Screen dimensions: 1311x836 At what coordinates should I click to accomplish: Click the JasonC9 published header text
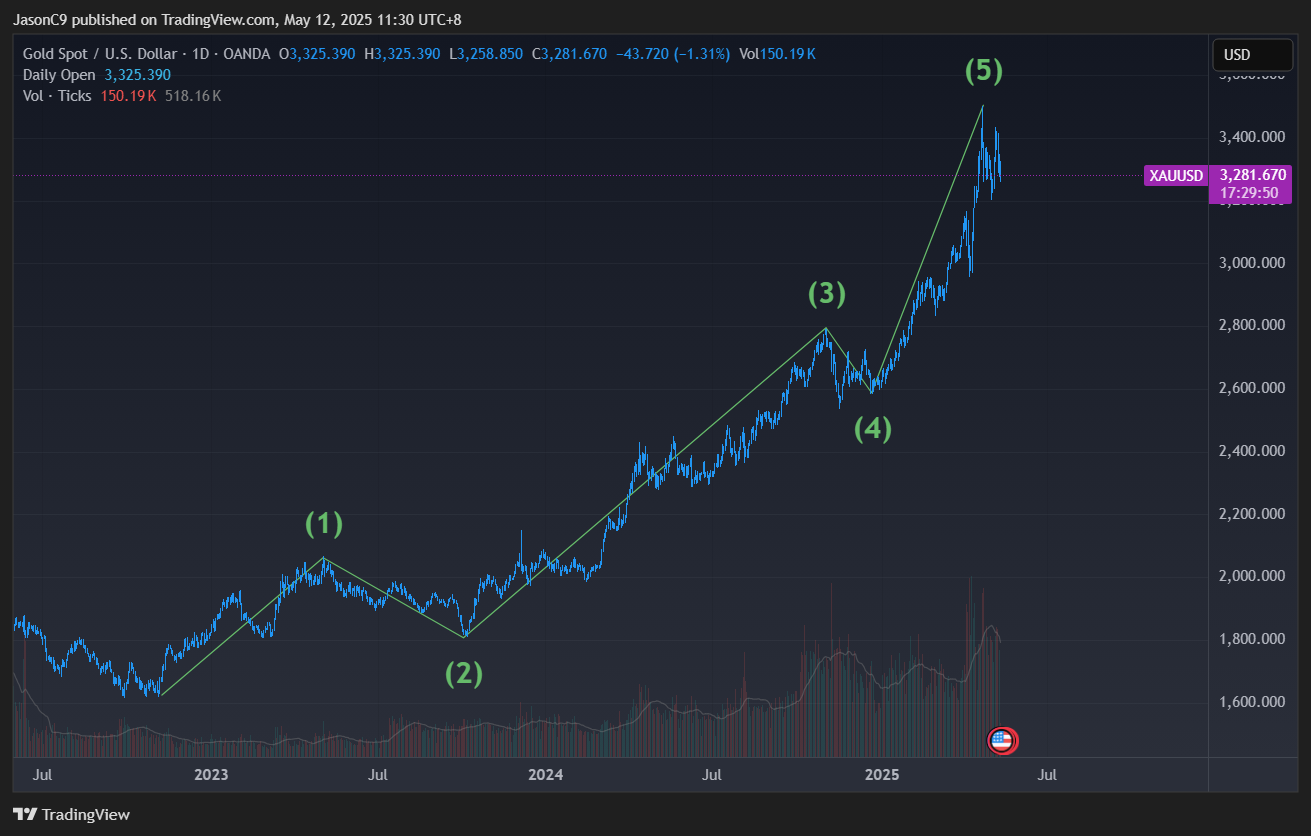[237, 19]
